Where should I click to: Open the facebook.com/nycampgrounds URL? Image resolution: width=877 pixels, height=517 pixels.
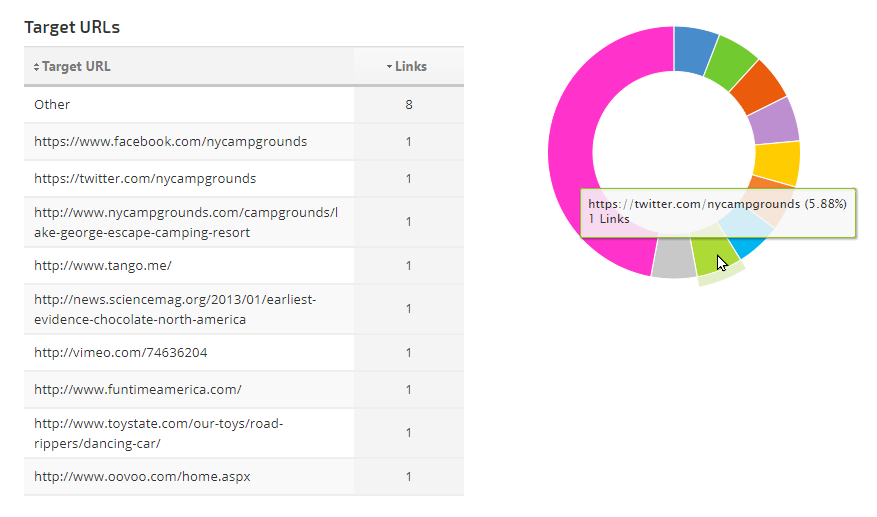click(x=170, y=142)
